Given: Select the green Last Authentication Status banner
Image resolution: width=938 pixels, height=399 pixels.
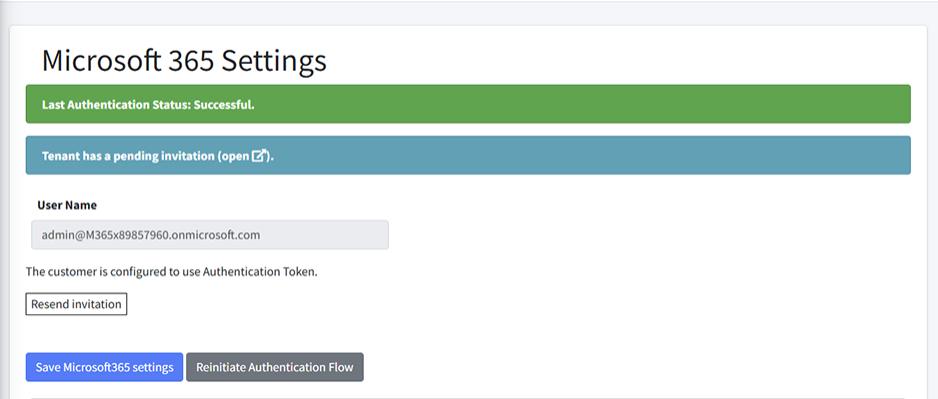Looking at the screenshot, I should coord(468,104).
